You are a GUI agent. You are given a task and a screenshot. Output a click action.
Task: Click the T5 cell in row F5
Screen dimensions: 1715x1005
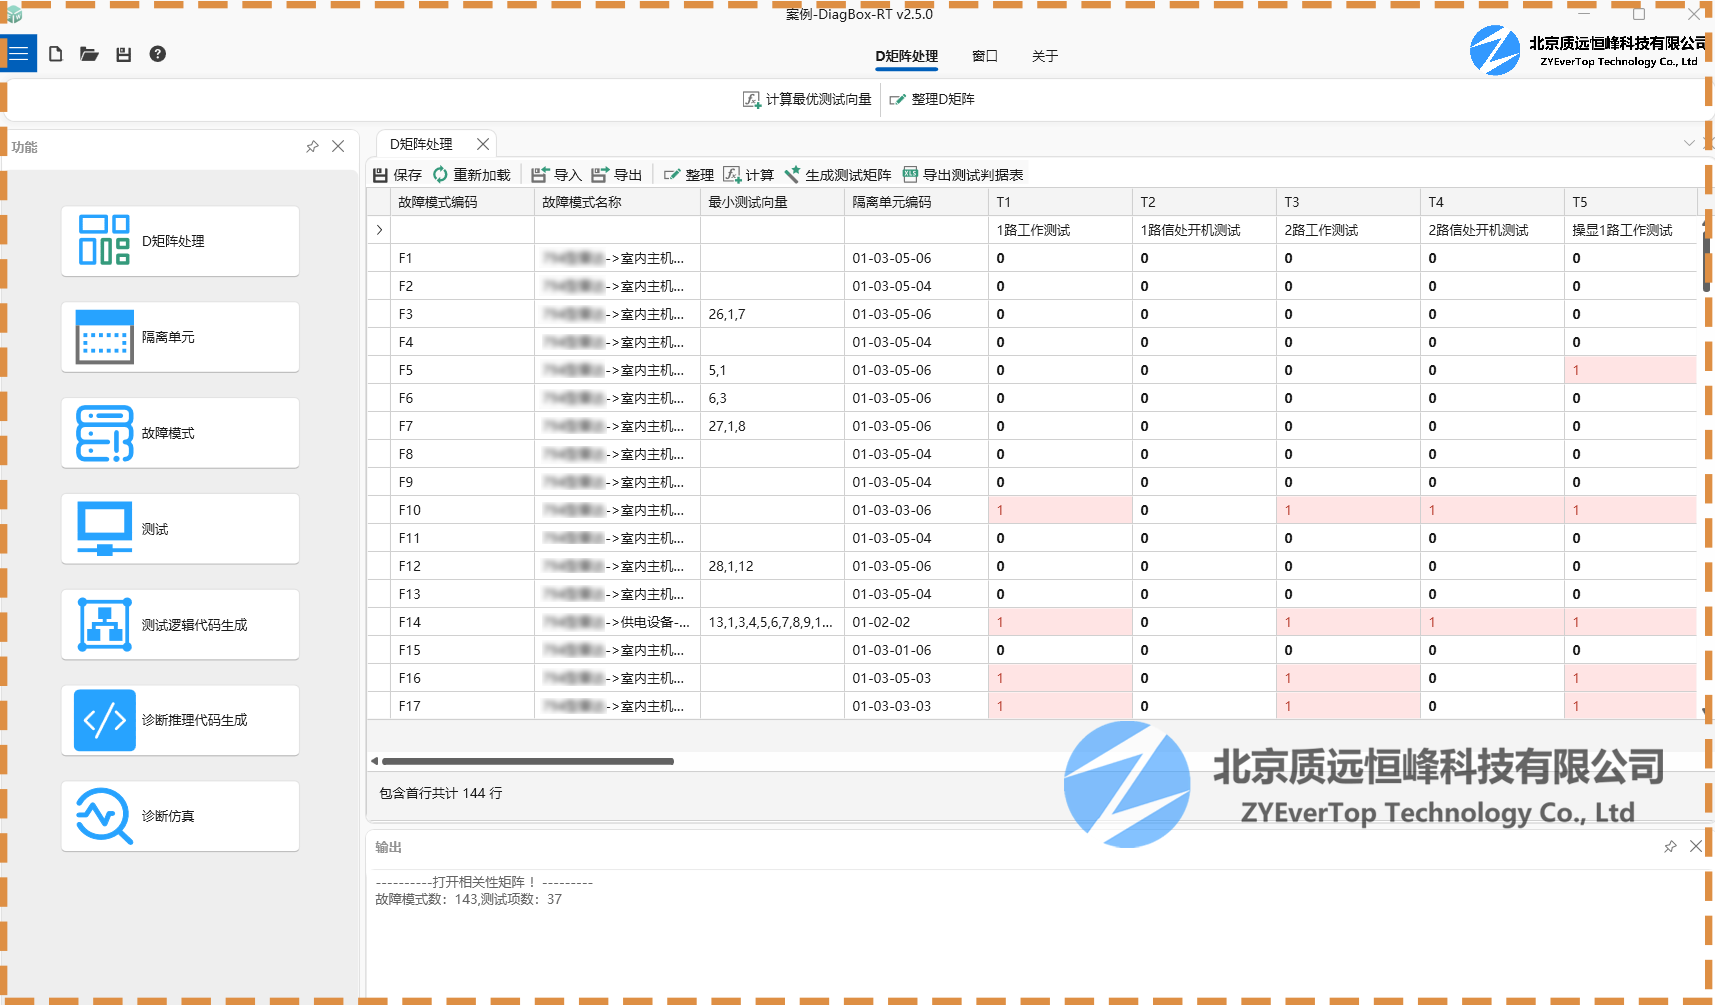coord(1630,370)
